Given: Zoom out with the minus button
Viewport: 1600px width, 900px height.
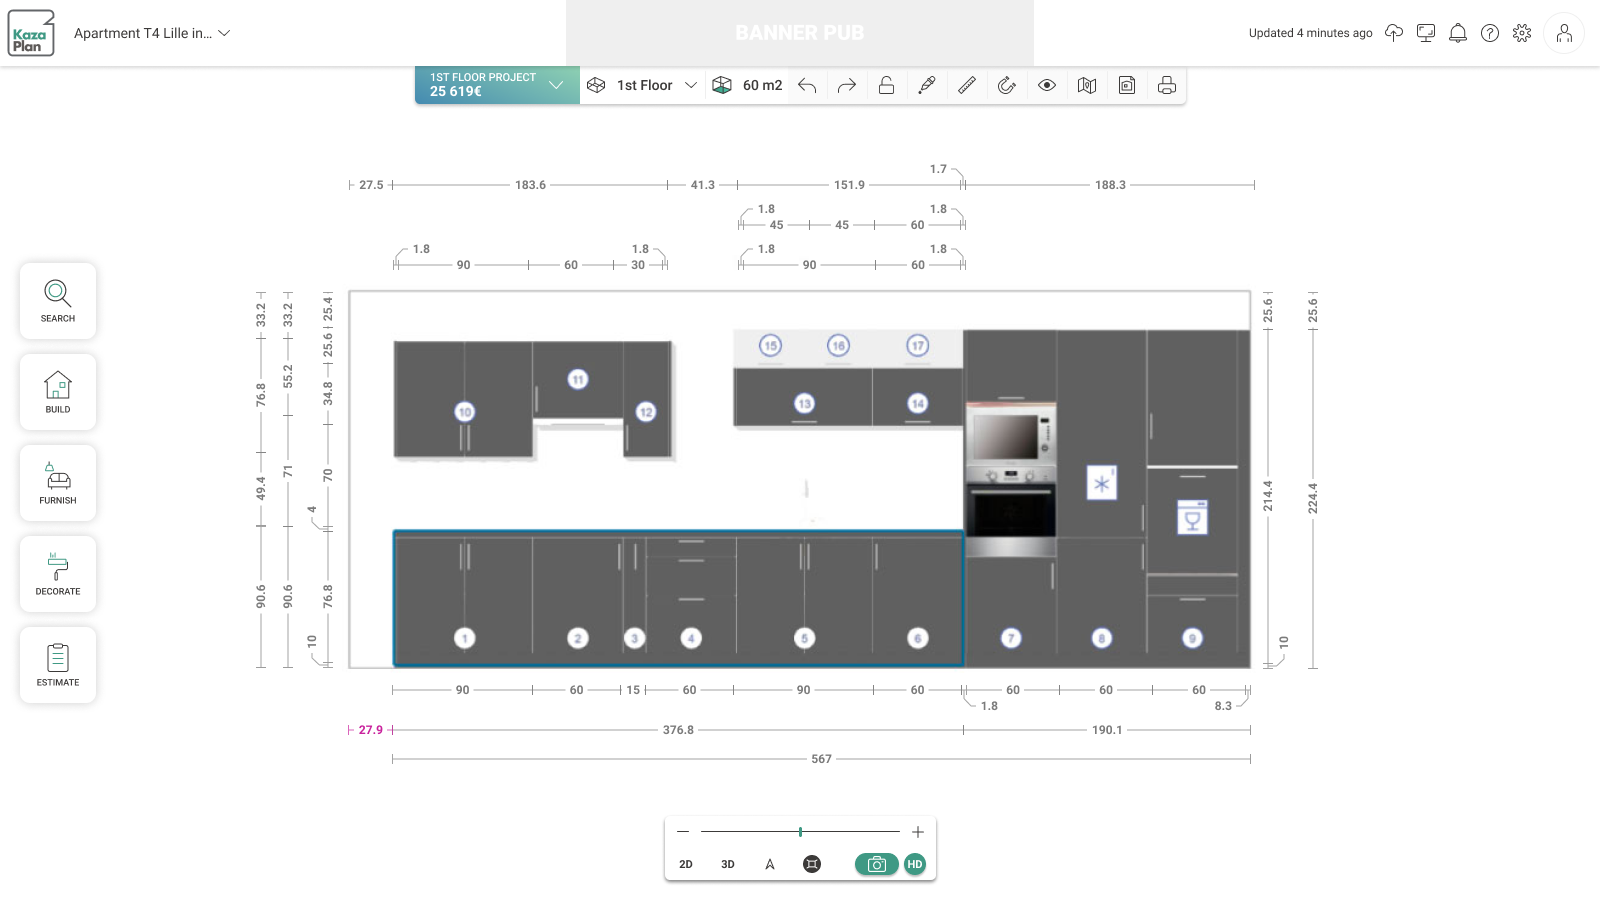Looking at the screenshot, I should tap(683, 831).
